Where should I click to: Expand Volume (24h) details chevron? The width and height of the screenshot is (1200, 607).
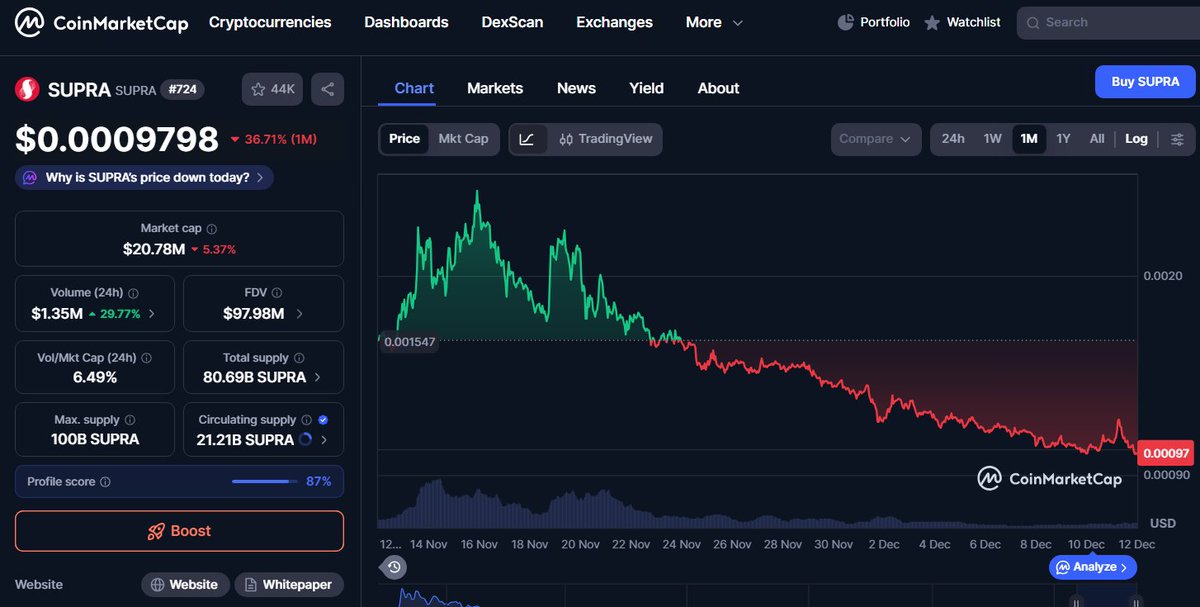(x=152, y=314)
